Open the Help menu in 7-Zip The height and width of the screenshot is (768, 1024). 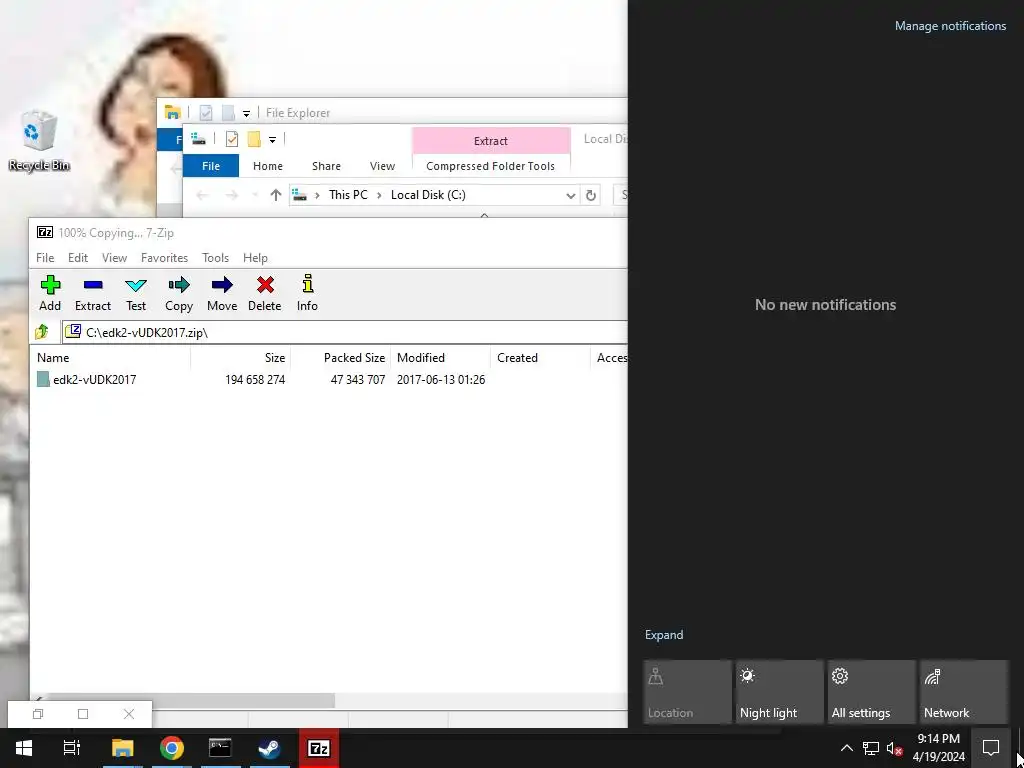pyautogui.click(x=255, y=258)
